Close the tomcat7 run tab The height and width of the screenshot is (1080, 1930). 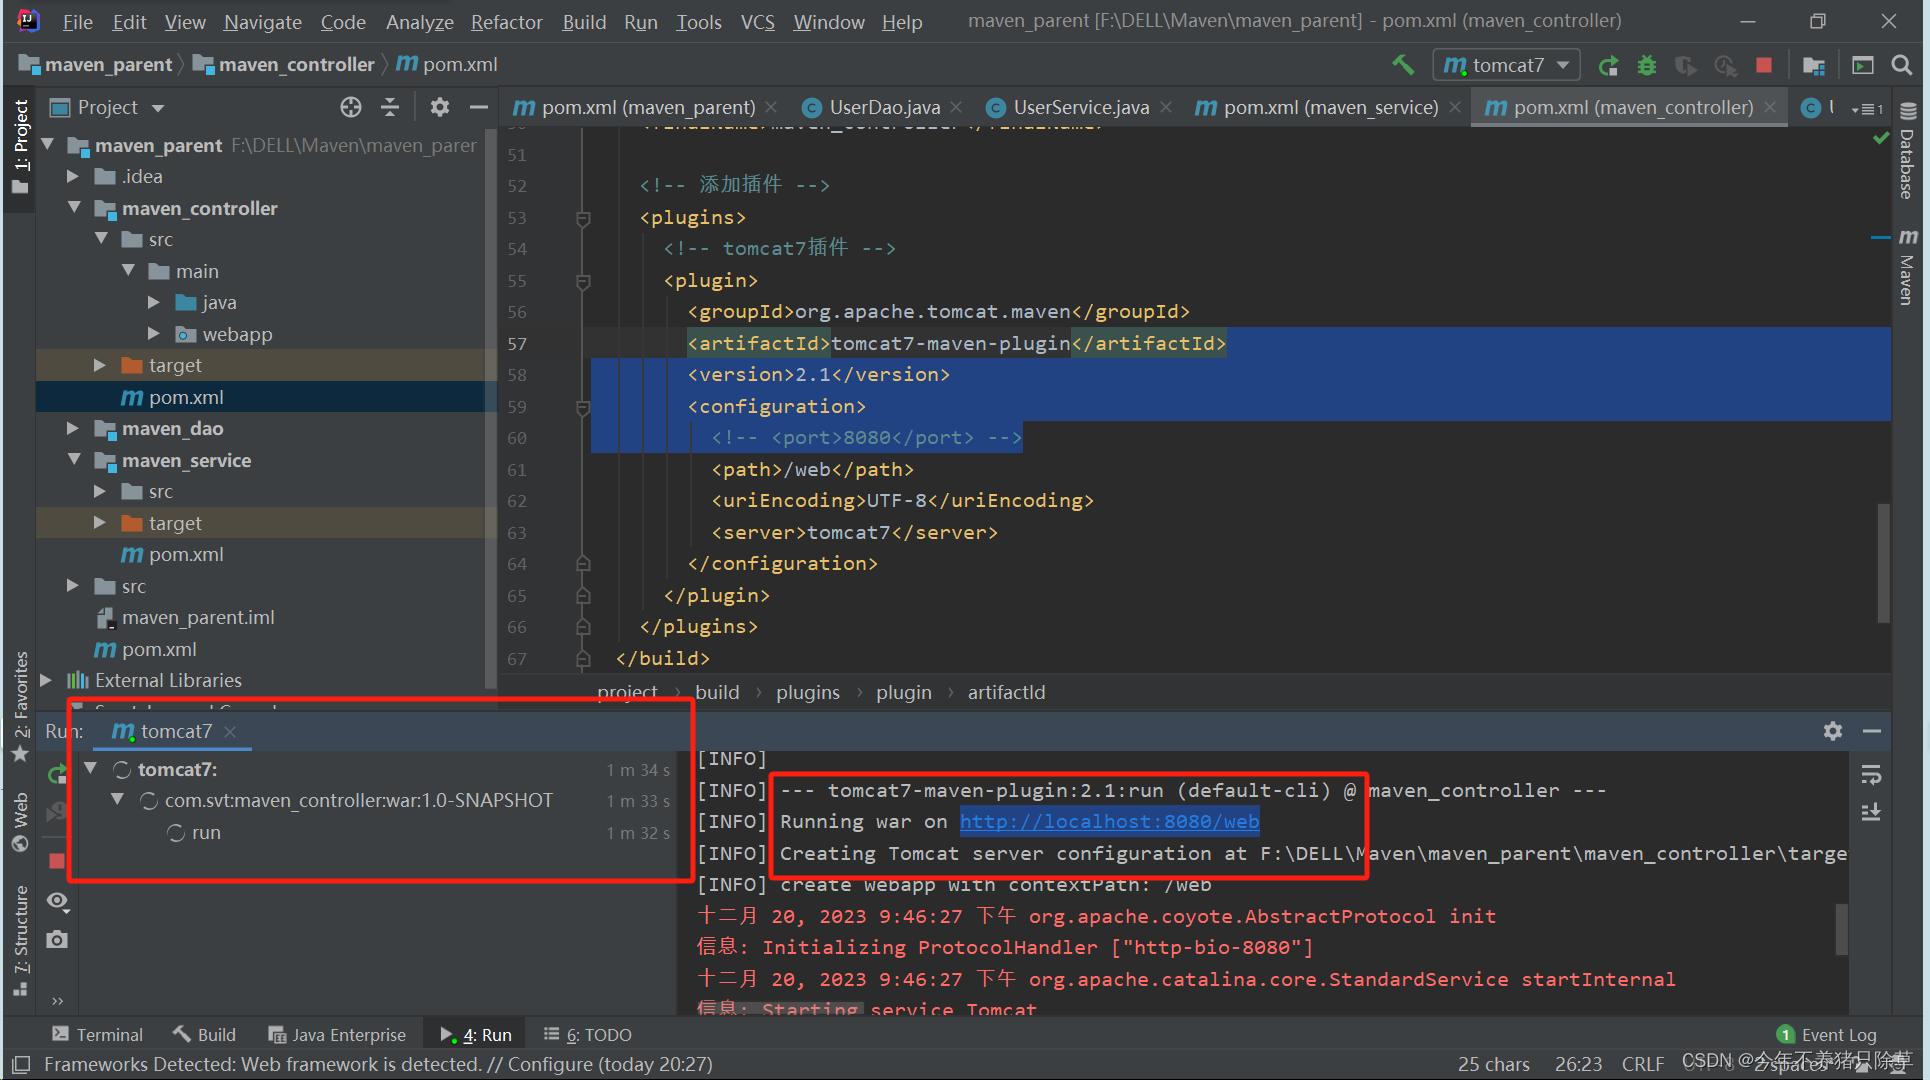[x=230, y=732]
